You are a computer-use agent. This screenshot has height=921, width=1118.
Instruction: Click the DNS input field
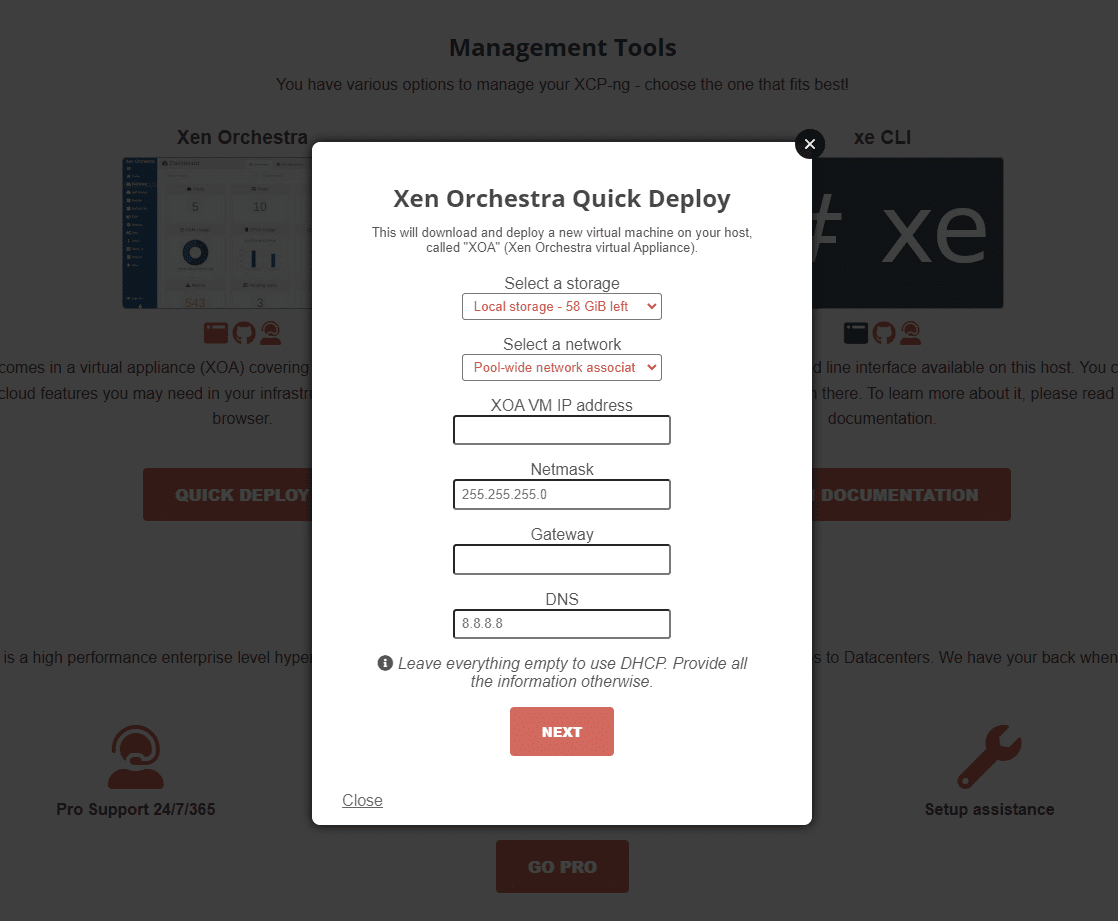coord(562,624)
